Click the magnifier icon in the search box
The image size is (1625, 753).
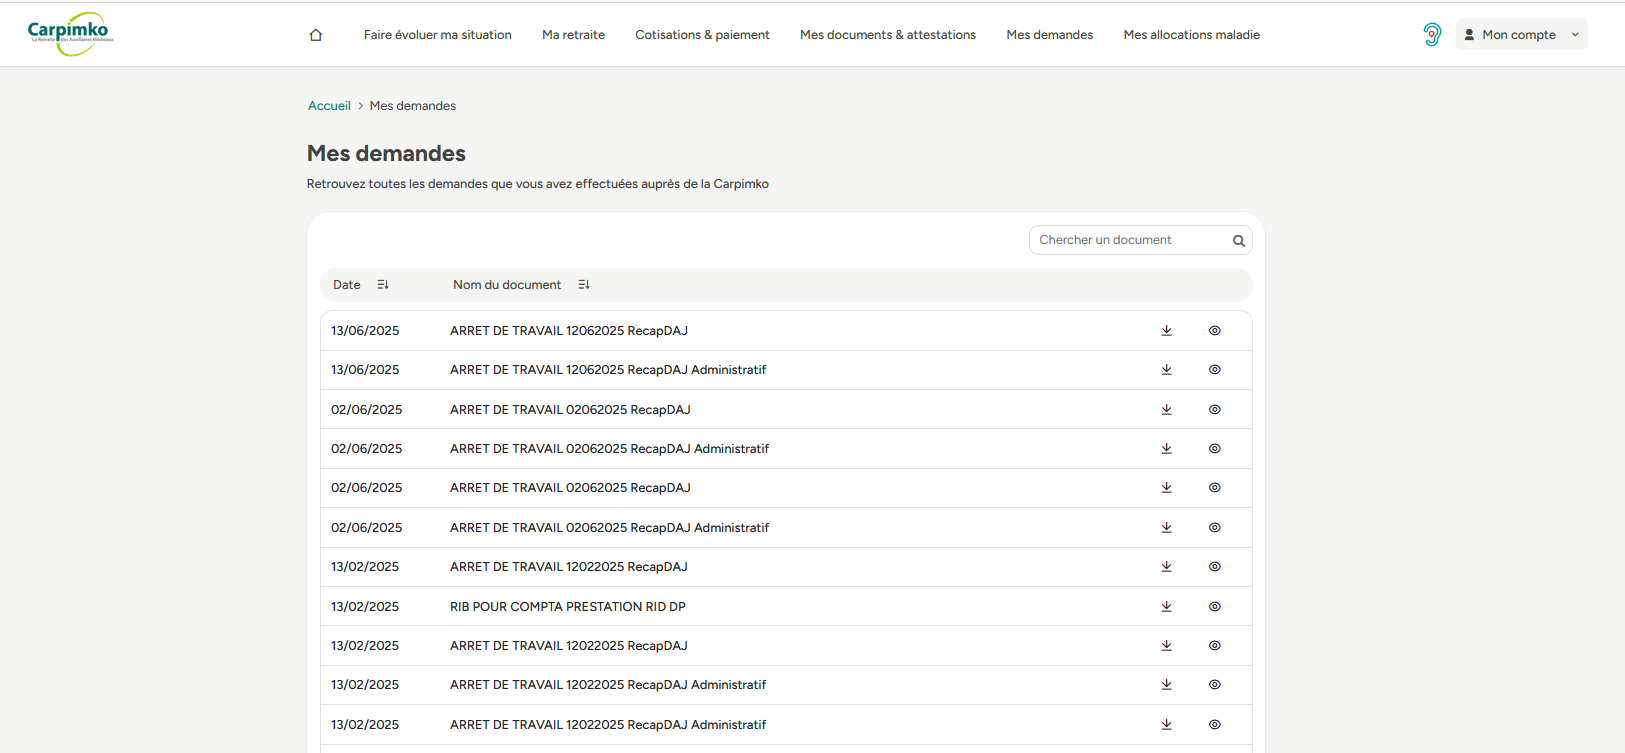(1238, 241)
